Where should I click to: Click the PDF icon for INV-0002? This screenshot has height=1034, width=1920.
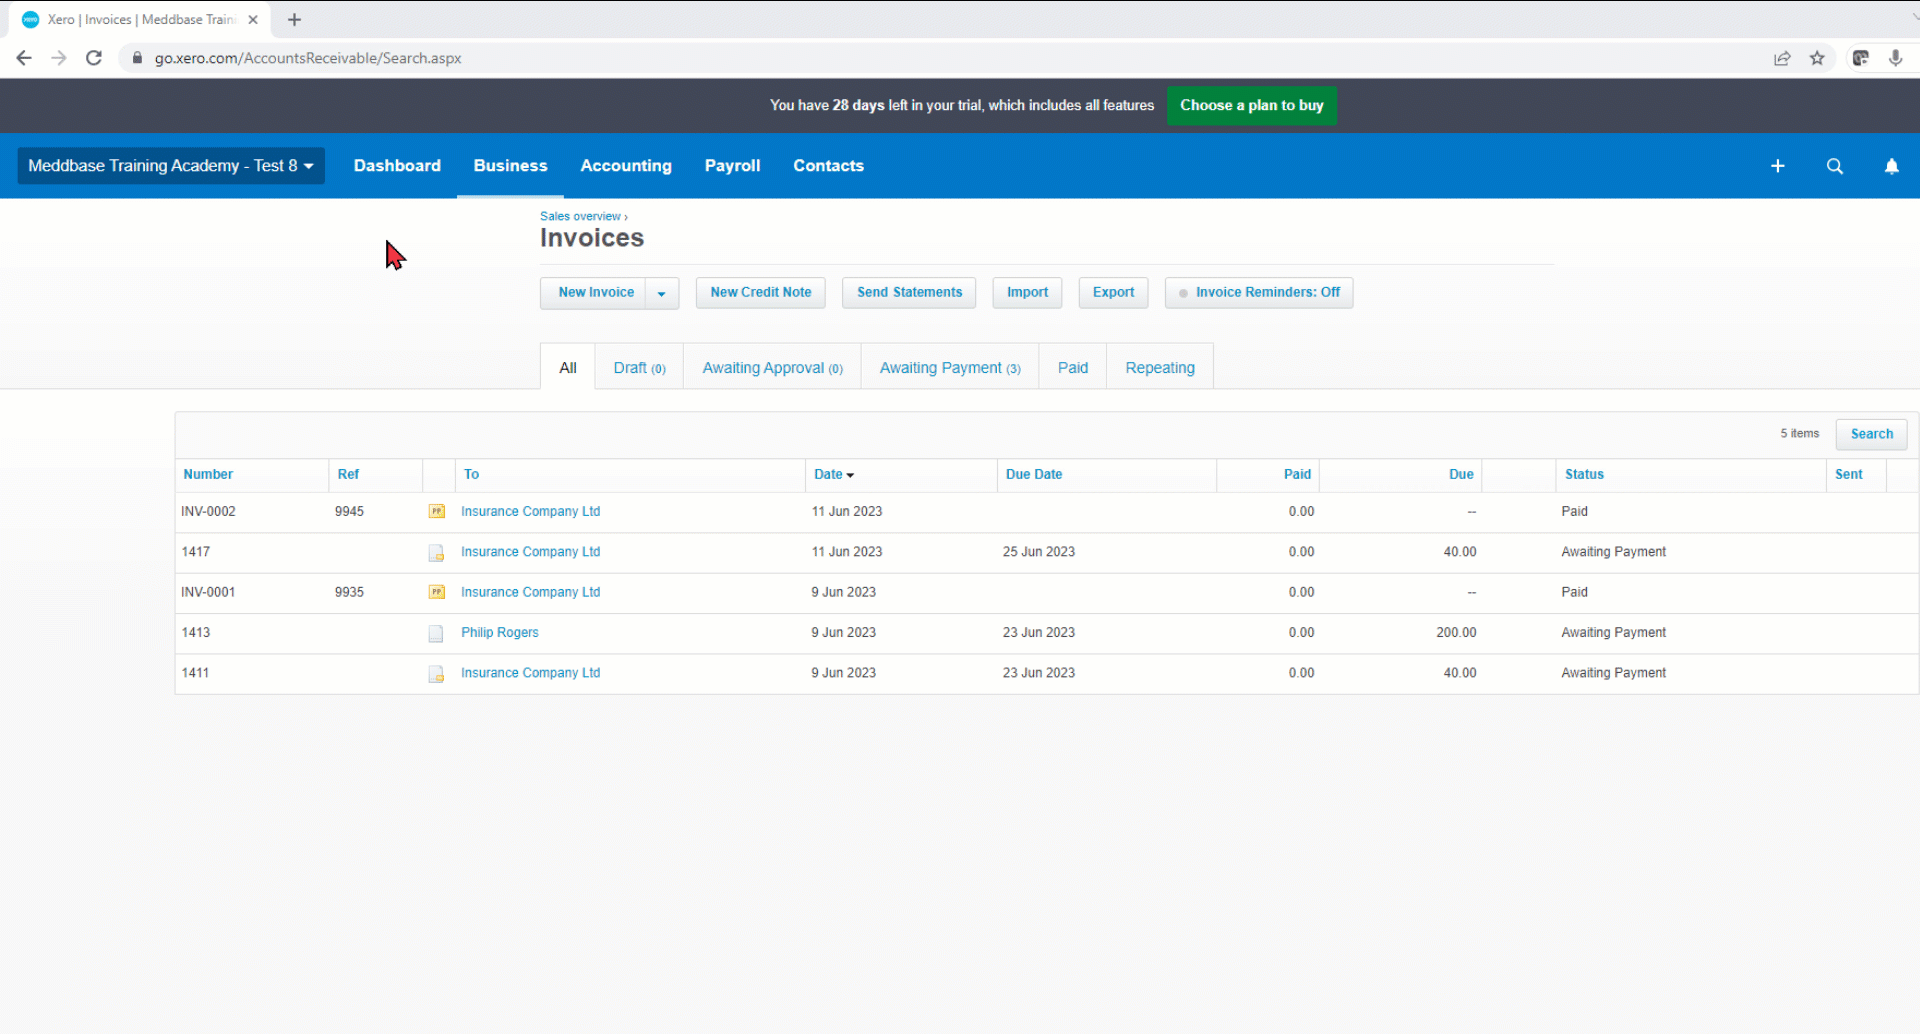[437, 511]
